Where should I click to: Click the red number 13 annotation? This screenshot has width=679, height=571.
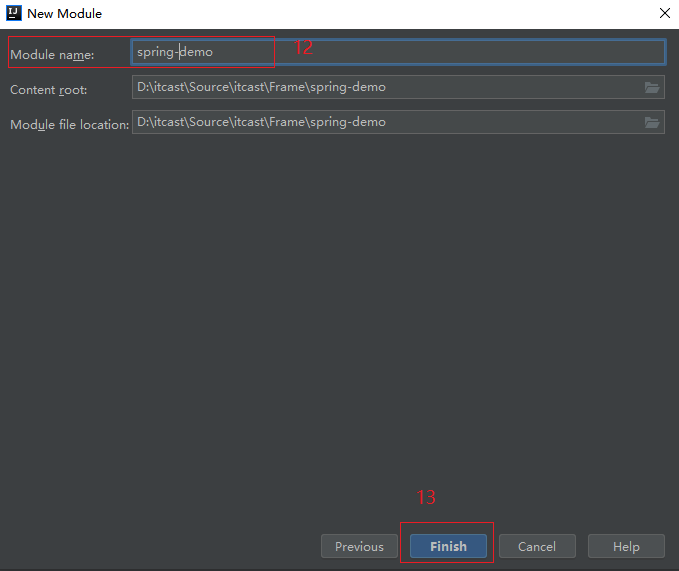426,497
